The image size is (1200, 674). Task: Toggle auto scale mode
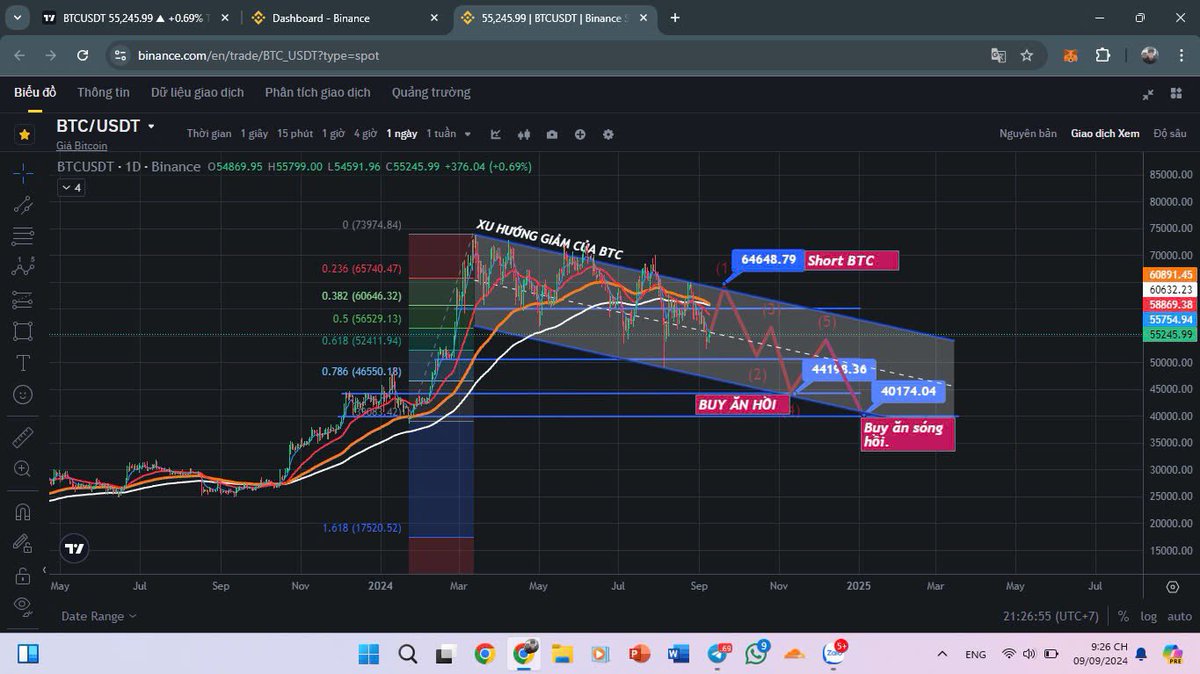[x=1179, y=617]
